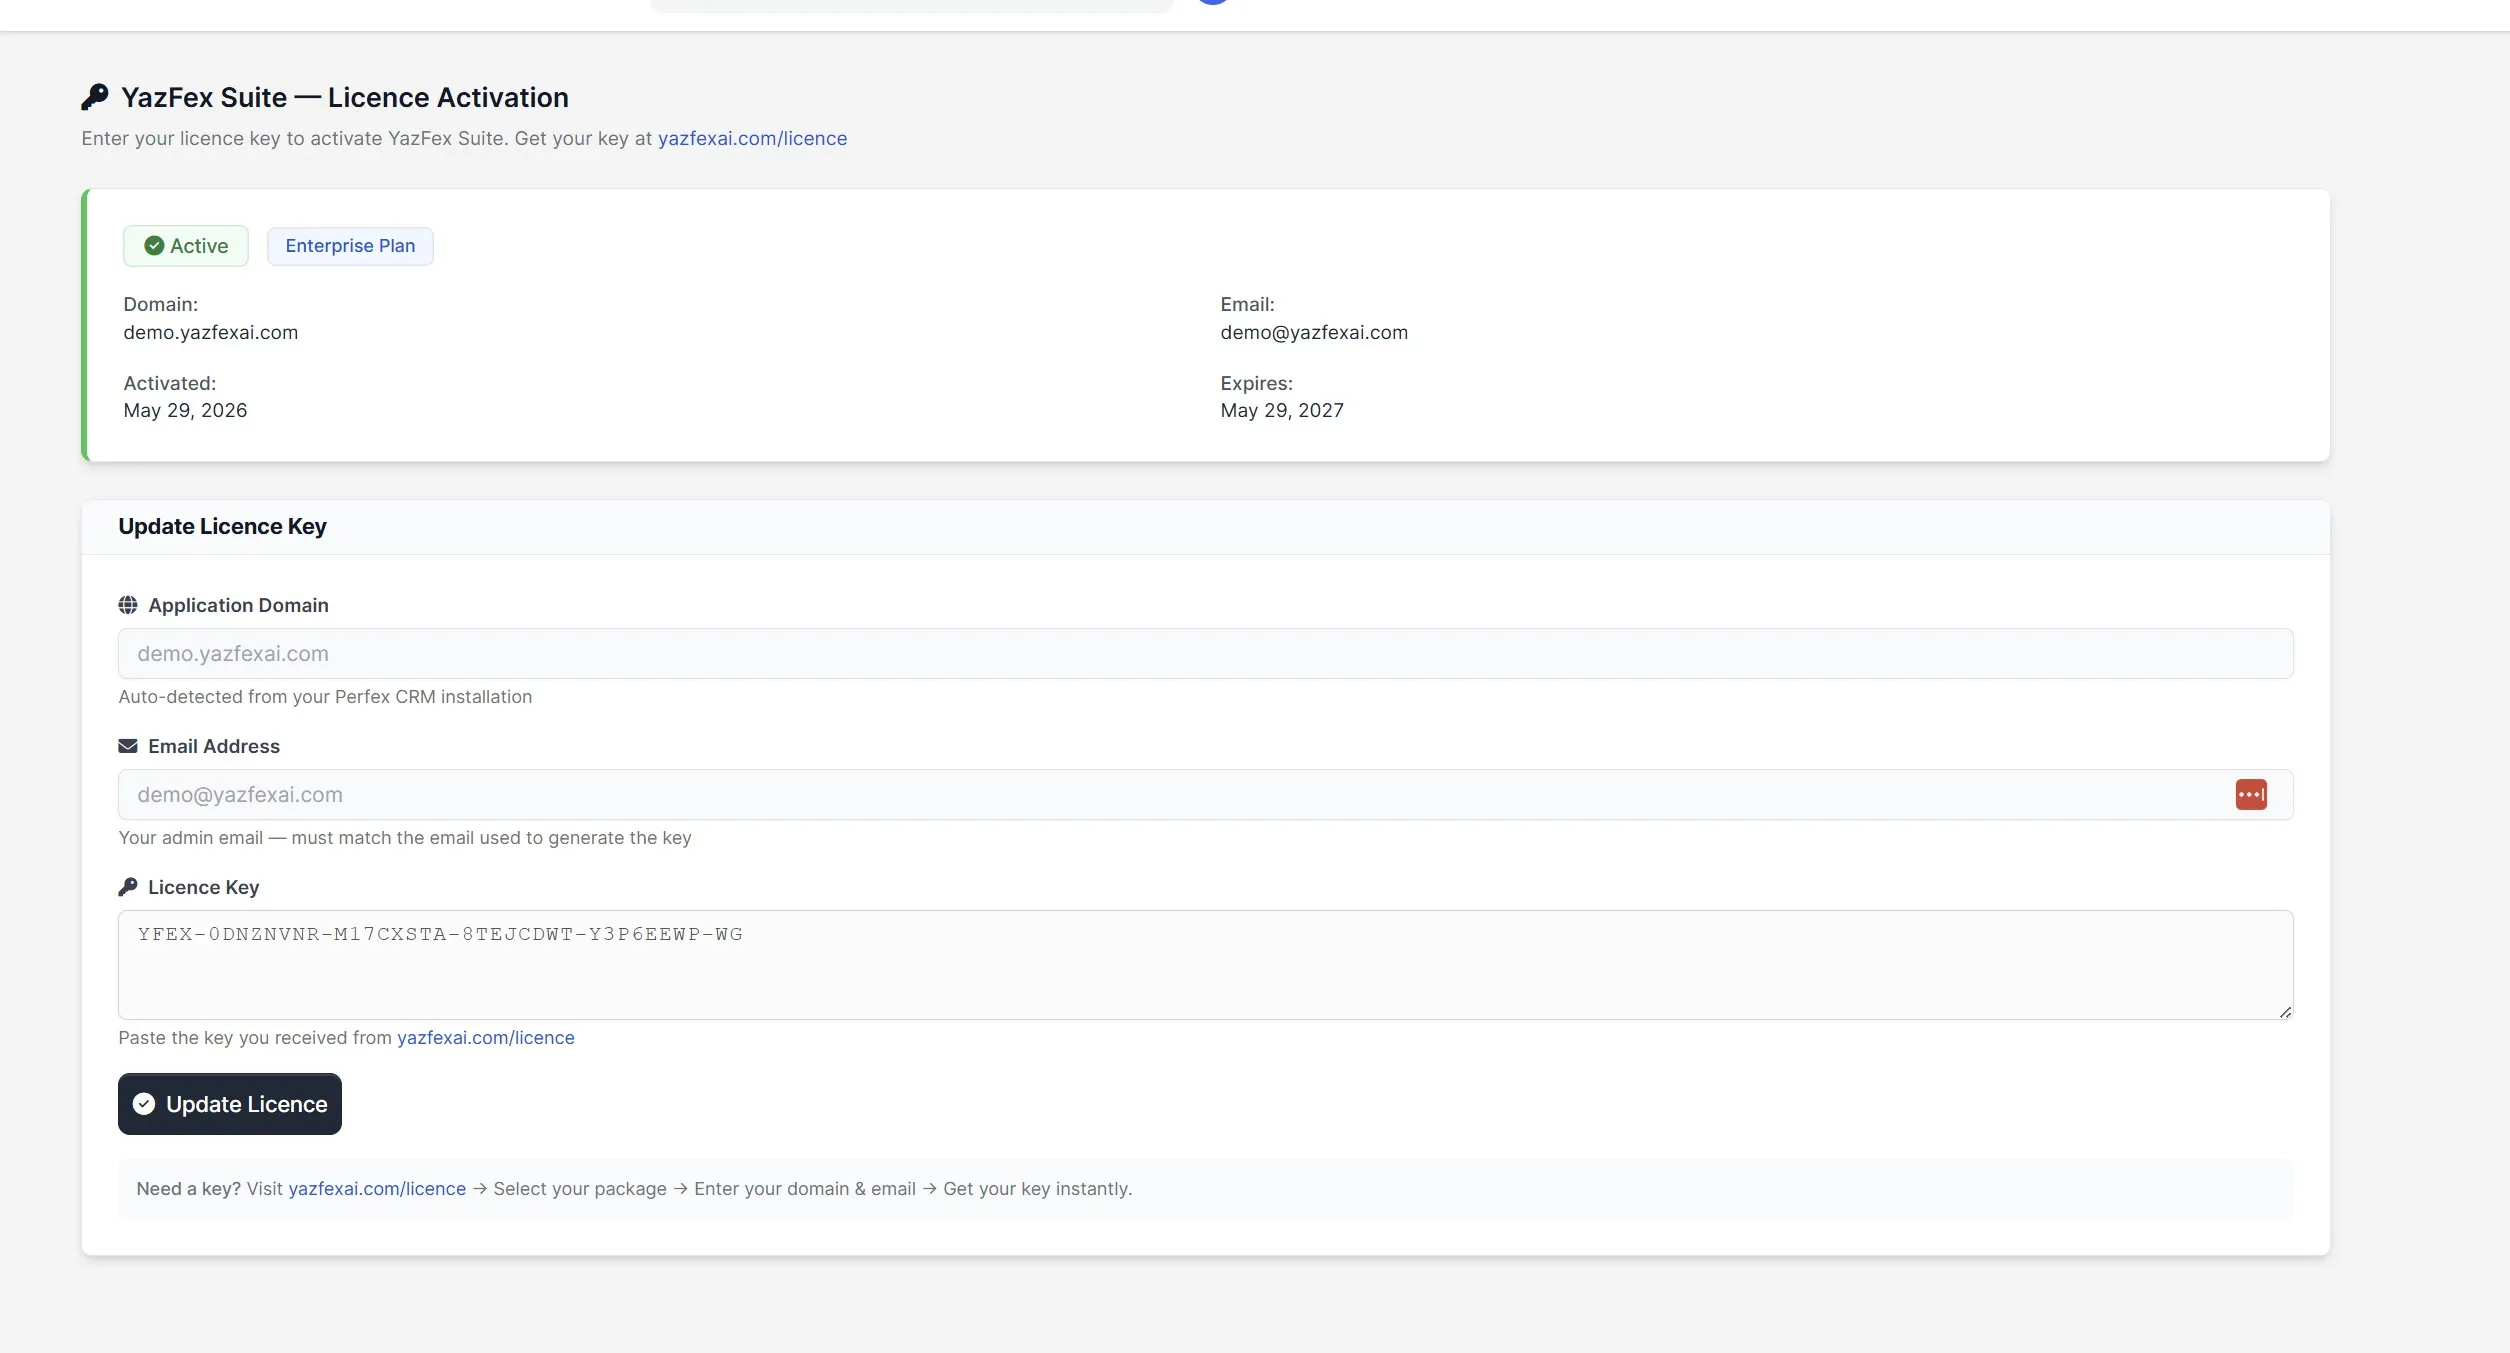Focus the Licence Key textarea
This screenshot has width=2510, height=1353.
[x=1206, y=965]
